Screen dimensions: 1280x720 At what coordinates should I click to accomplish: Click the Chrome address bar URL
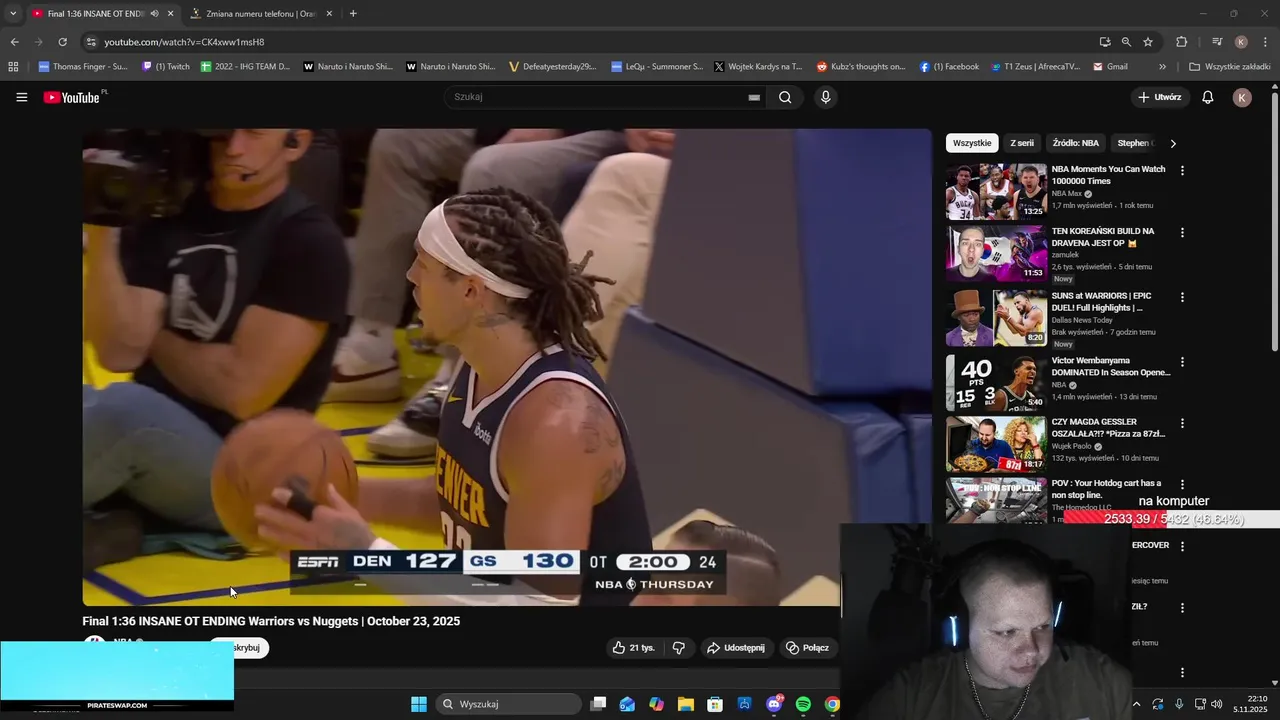(184, 42)
